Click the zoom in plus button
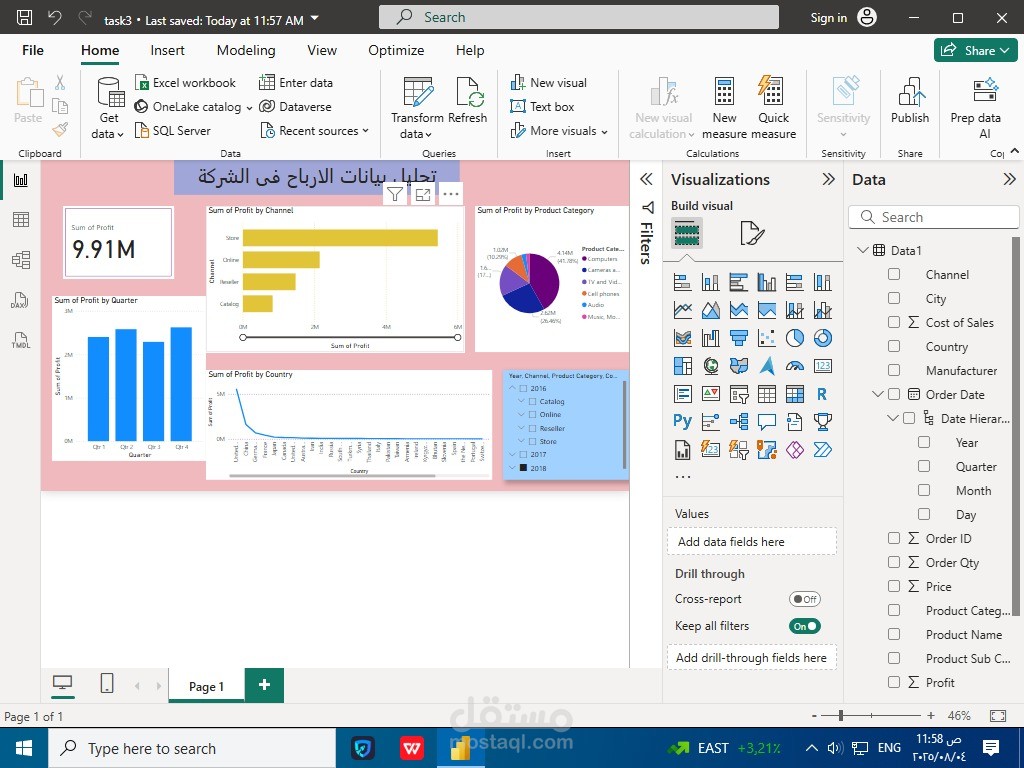Screen dimensions: 1024x768 931,716
